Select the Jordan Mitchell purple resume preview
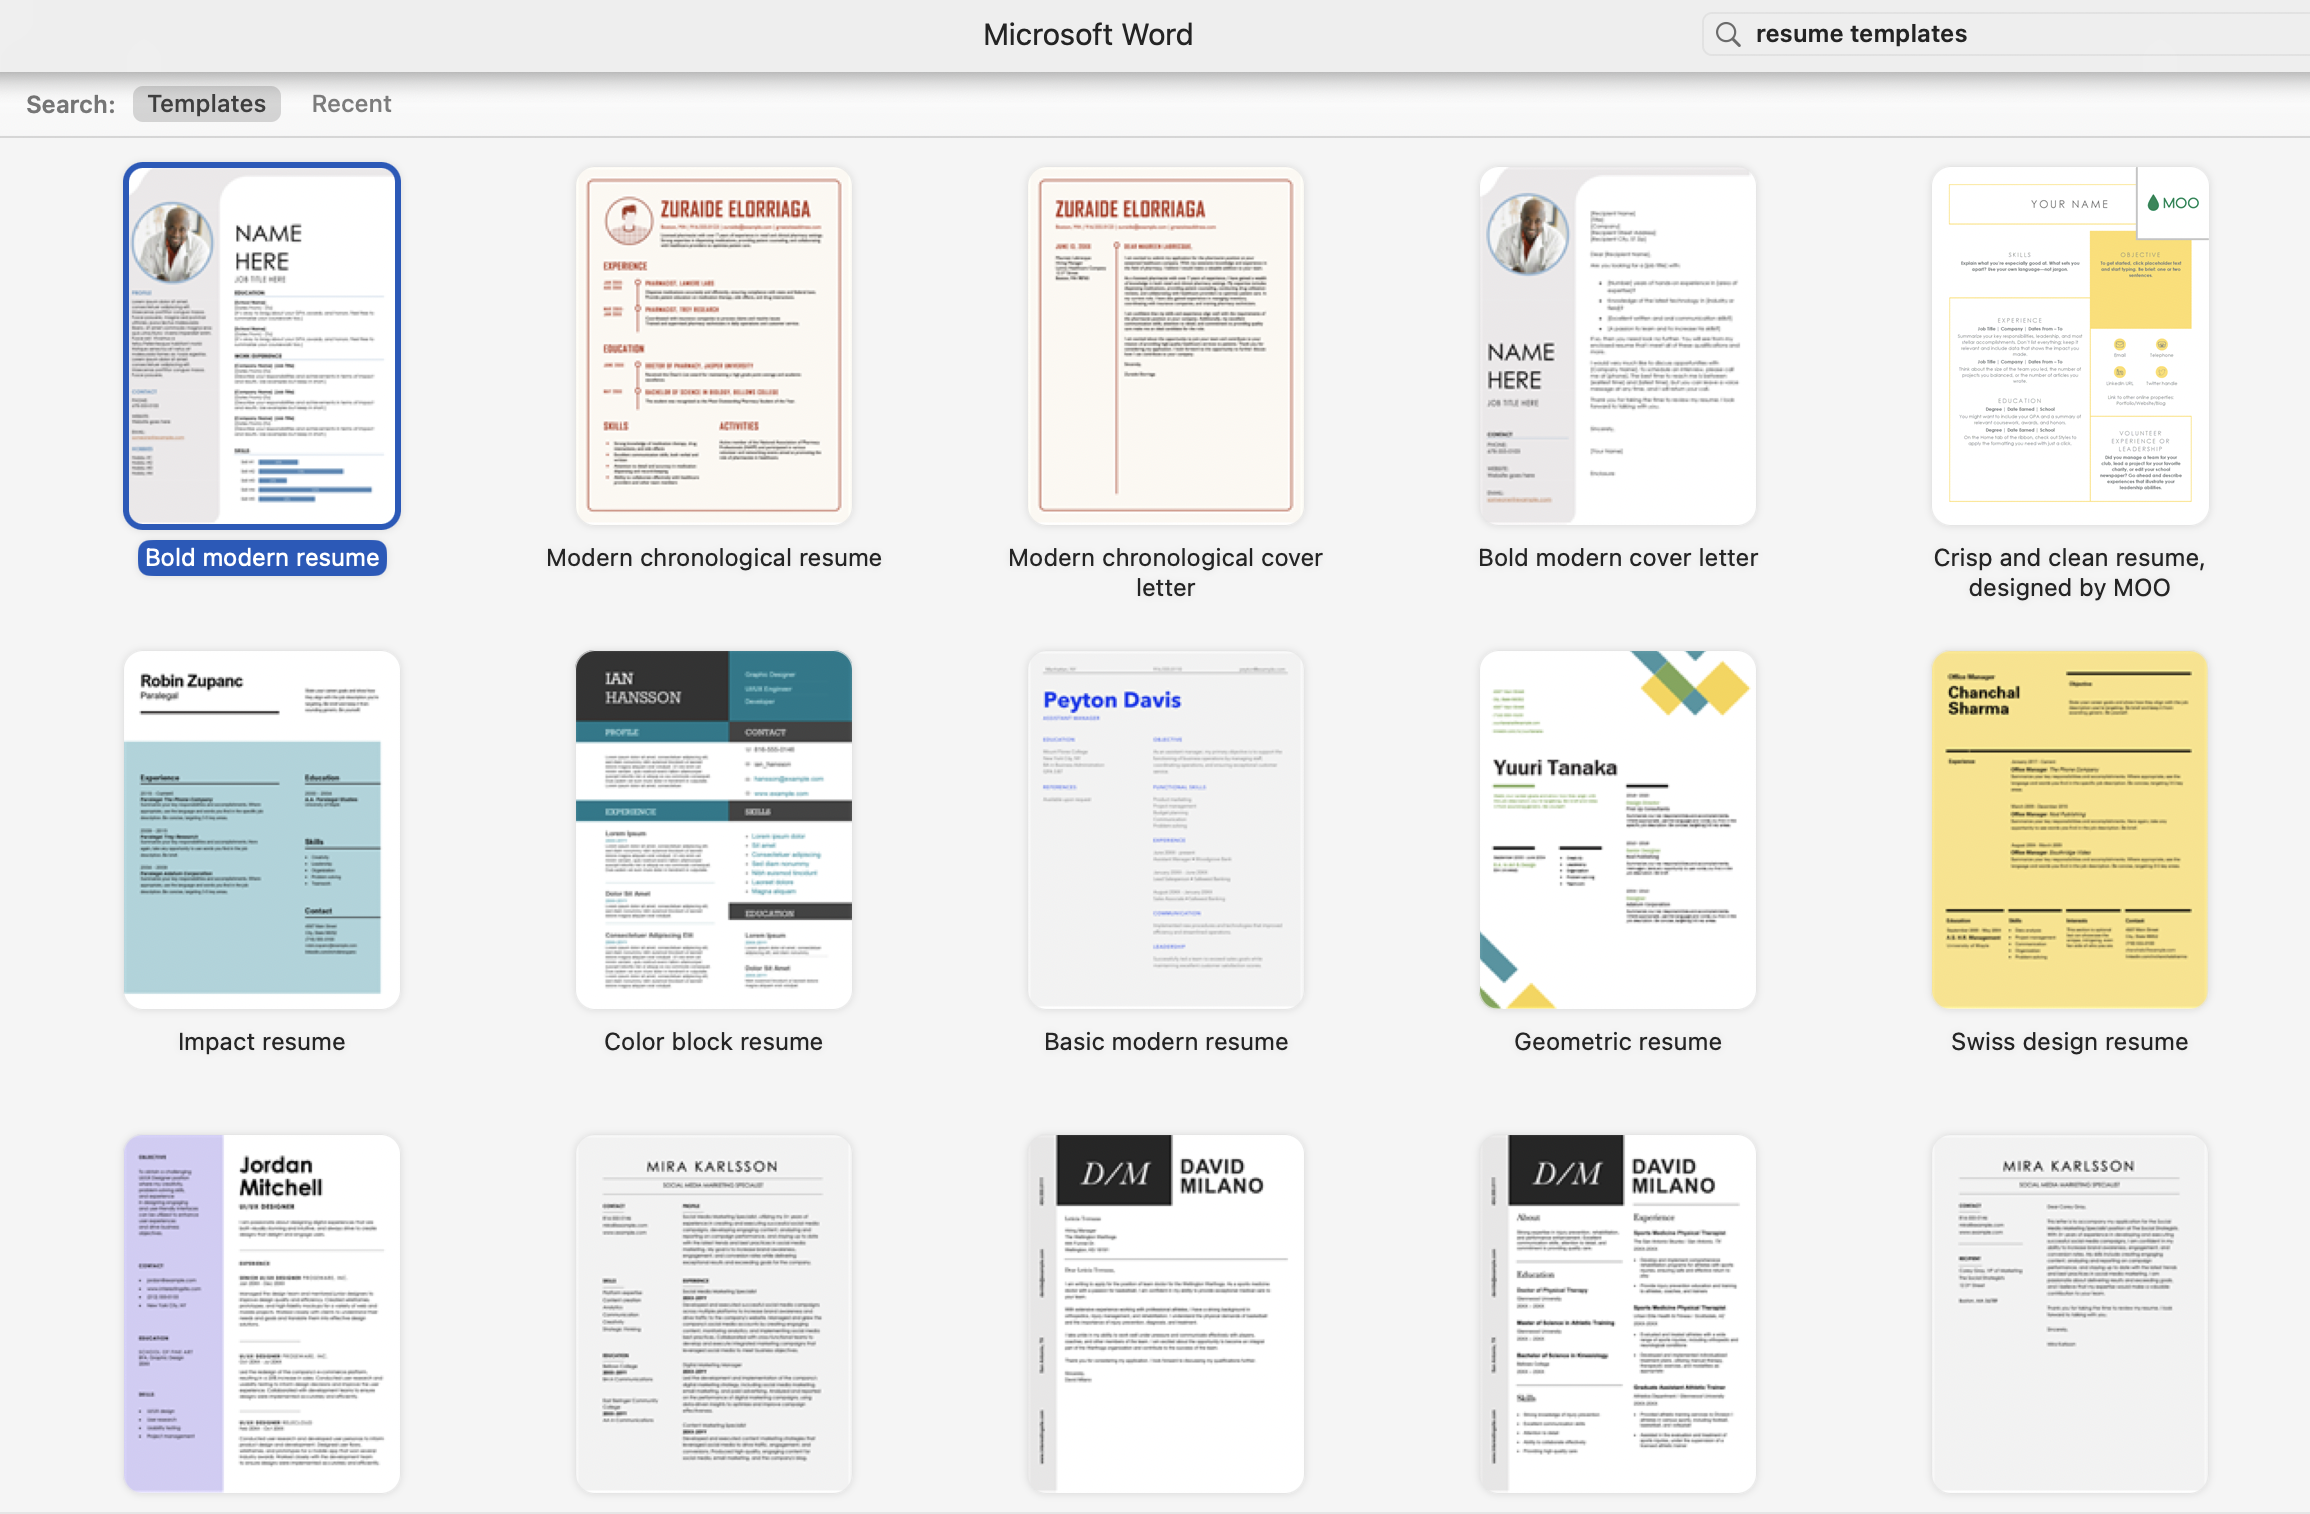This screenshot has height=1514, width=2310. (x=261, y=1313)
